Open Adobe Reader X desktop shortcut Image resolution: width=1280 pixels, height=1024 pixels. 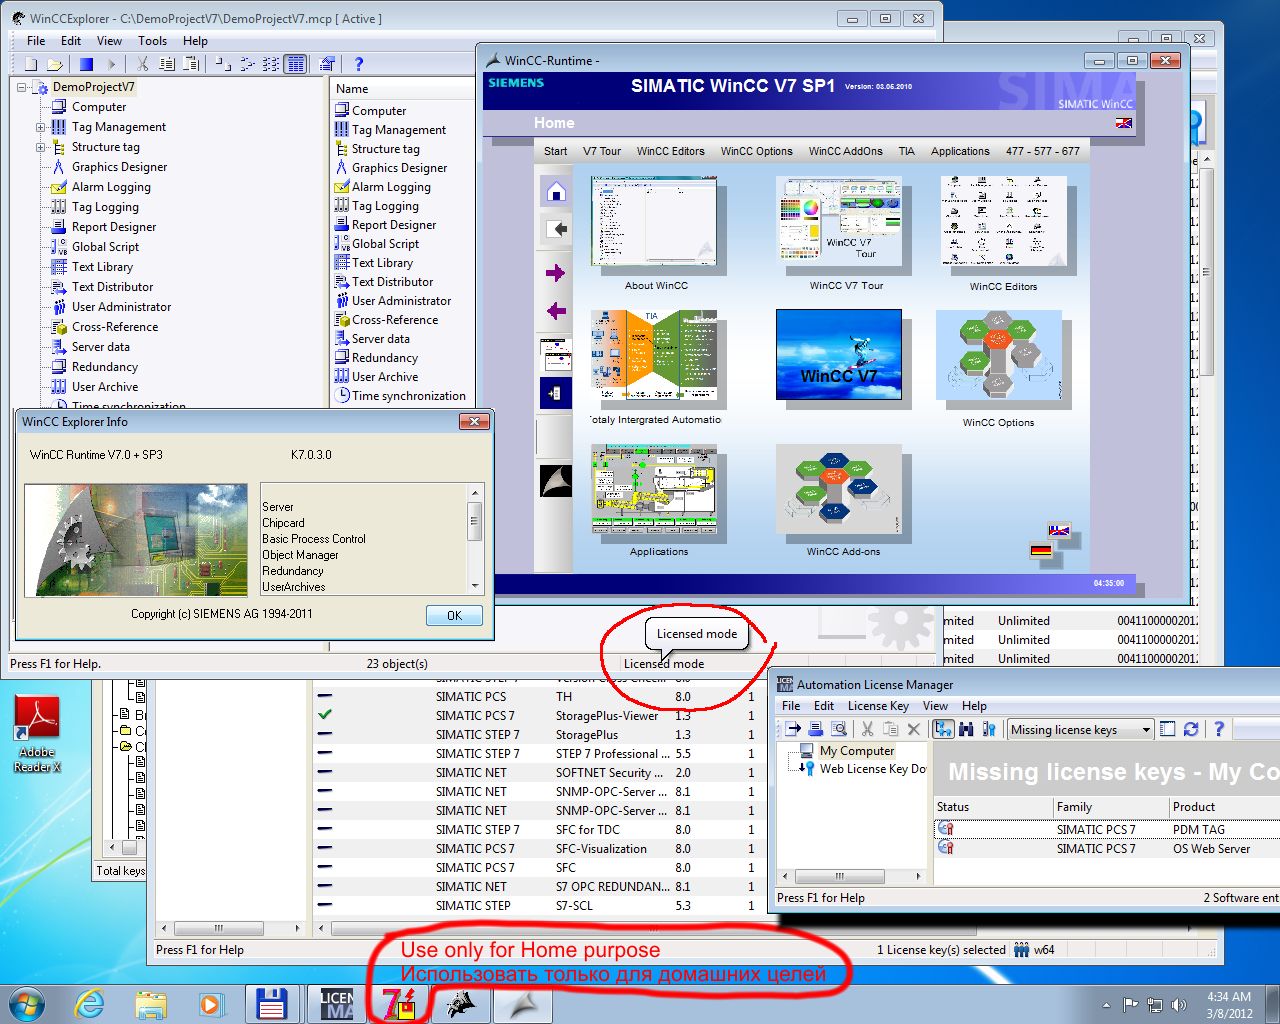(37, 733)
